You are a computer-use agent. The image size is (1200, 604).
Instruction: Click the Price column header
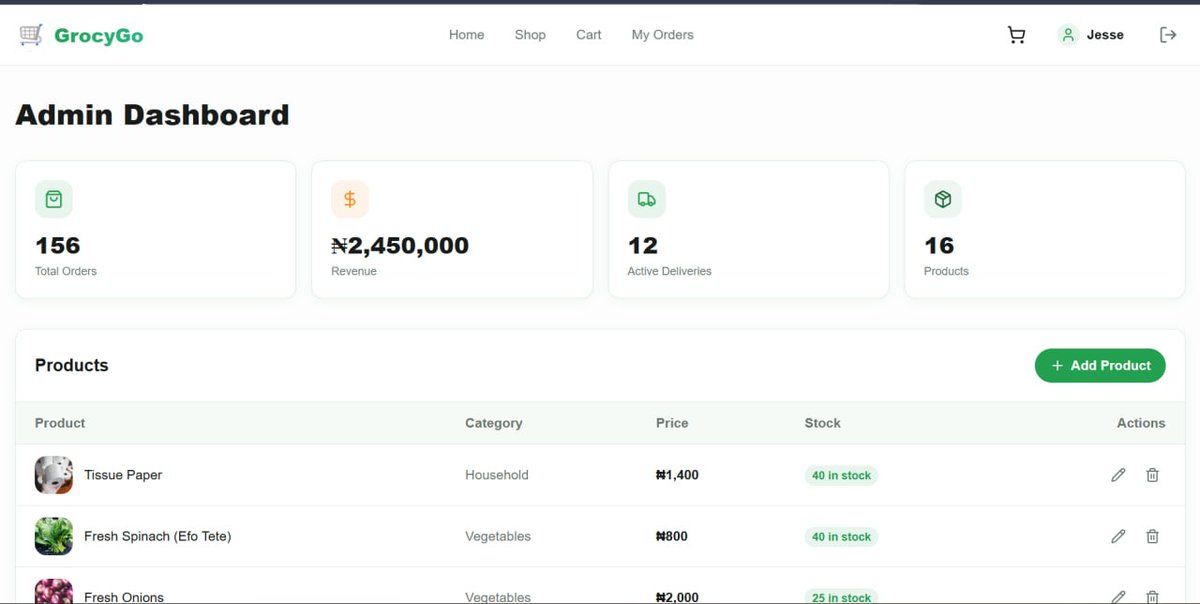click(x=672, y=423)
